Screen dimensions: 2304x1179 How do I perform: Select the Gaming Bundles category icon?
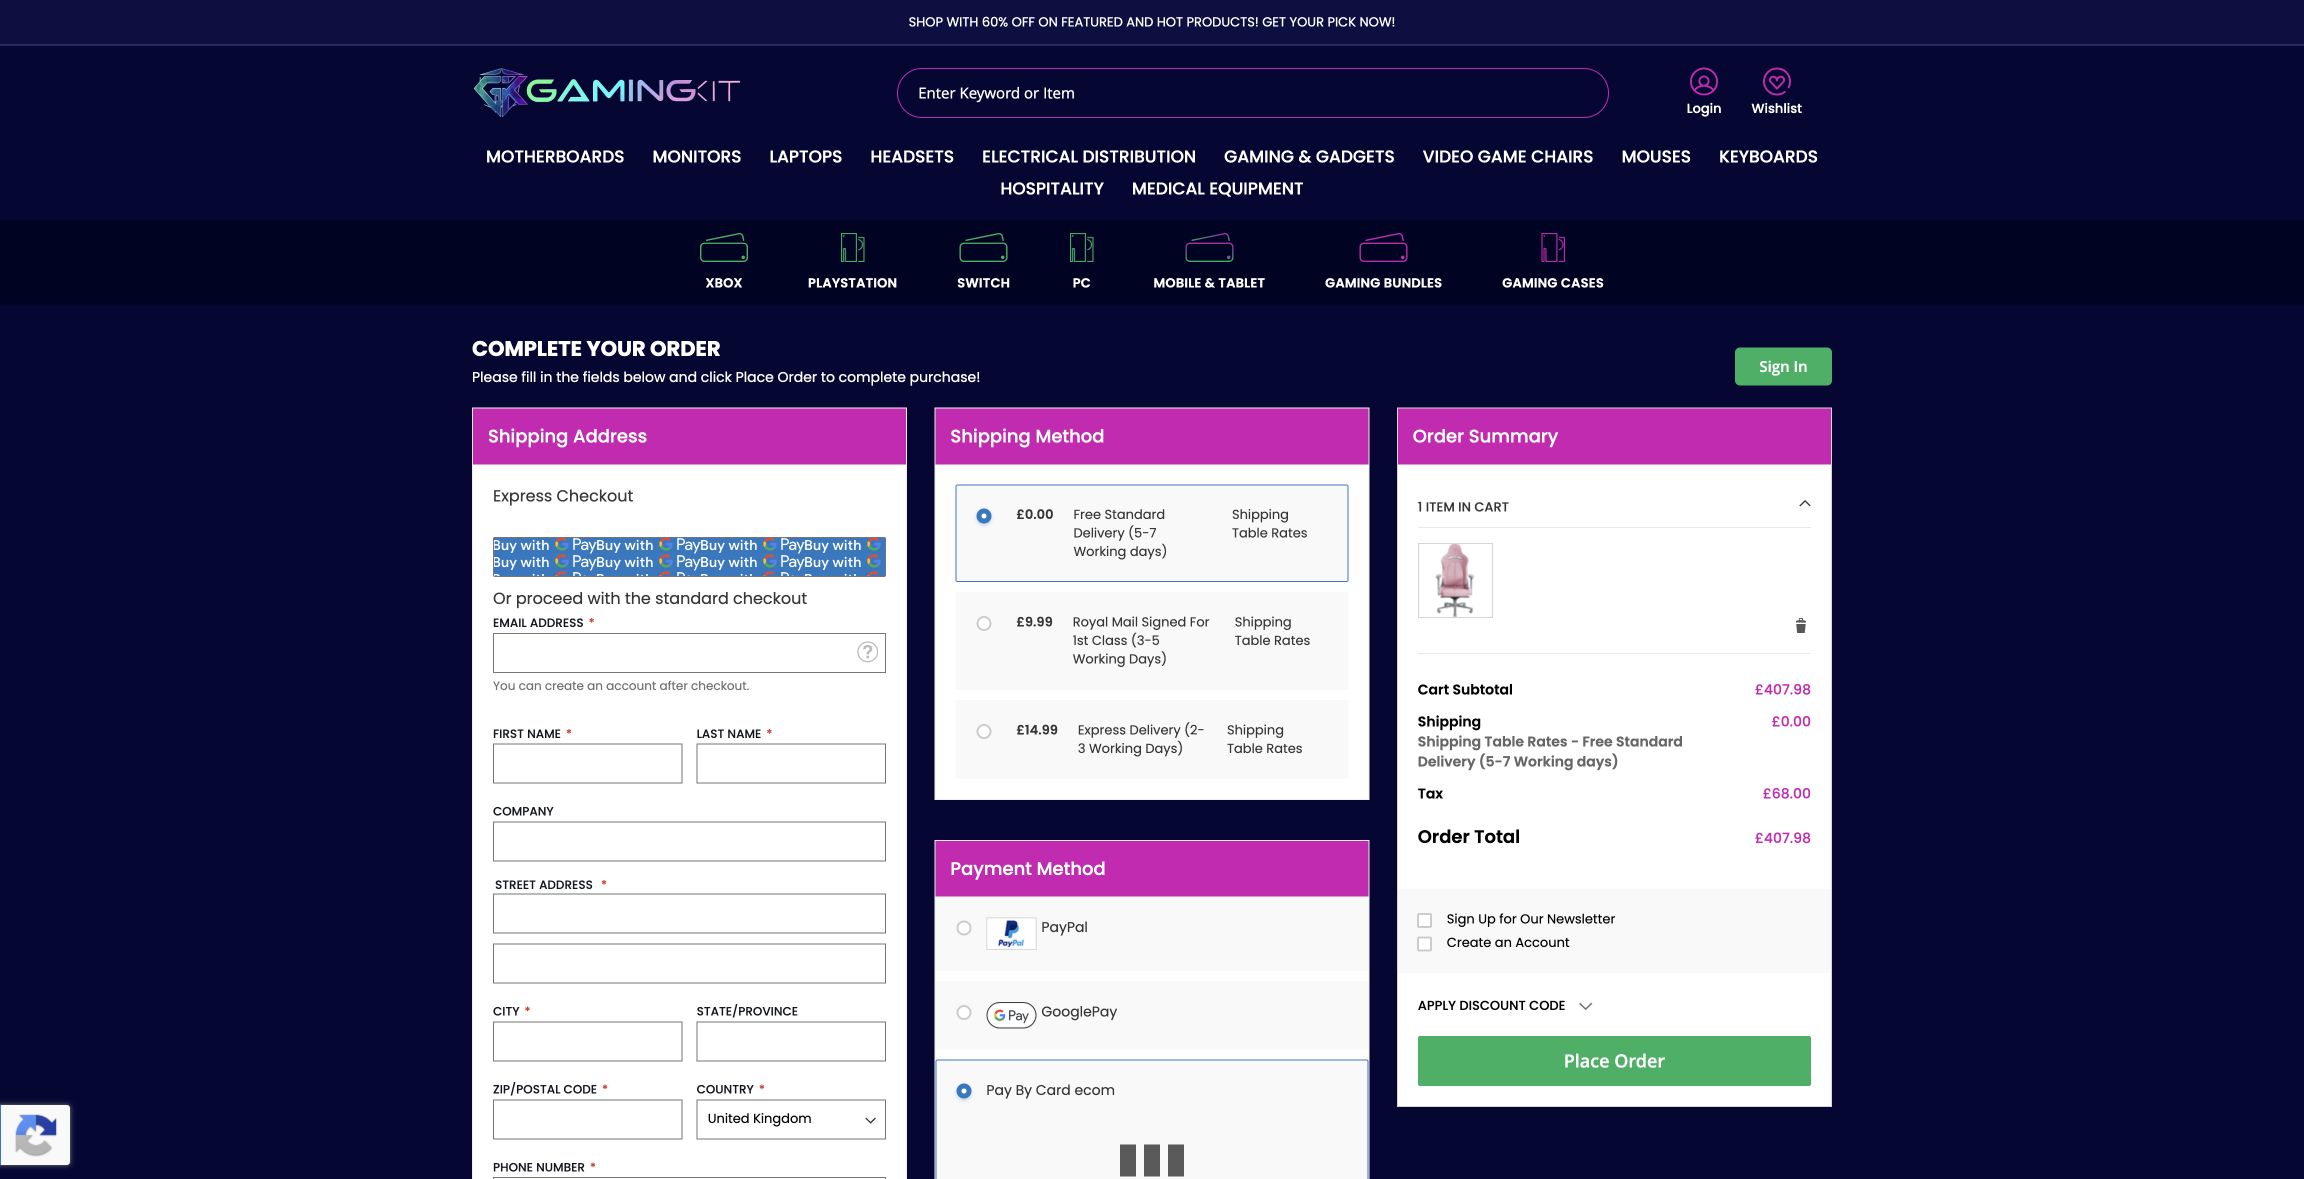(x=1383, y=247)
